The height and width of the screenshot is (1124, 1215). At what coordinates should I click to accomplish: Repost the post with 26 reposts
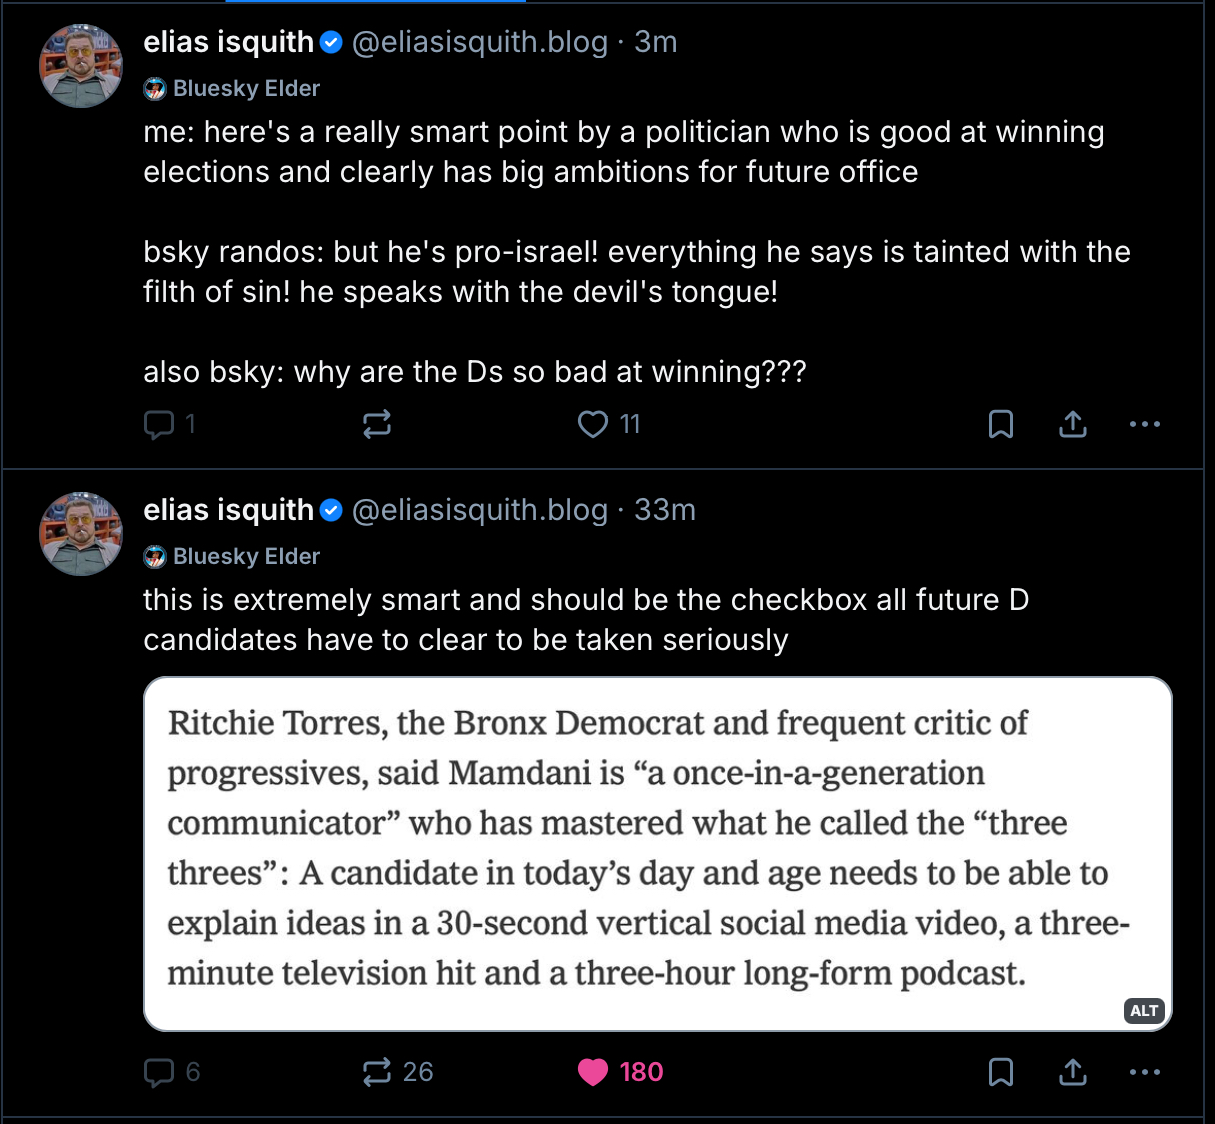[377, 1073]
